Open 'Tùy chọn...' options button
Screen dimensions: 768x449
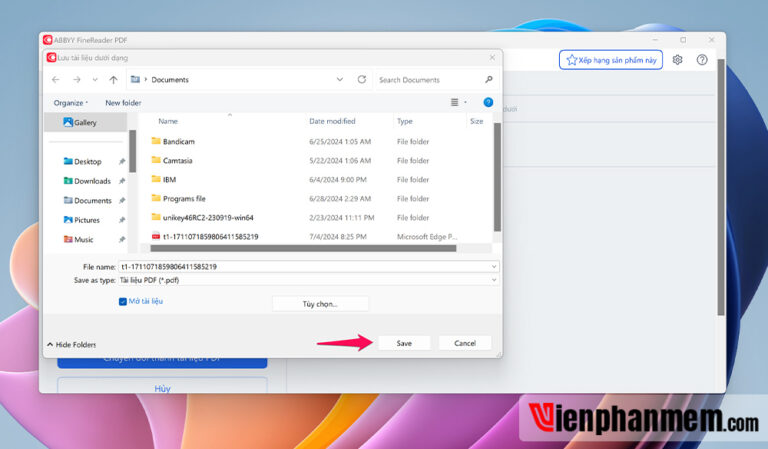pos(320,303)
